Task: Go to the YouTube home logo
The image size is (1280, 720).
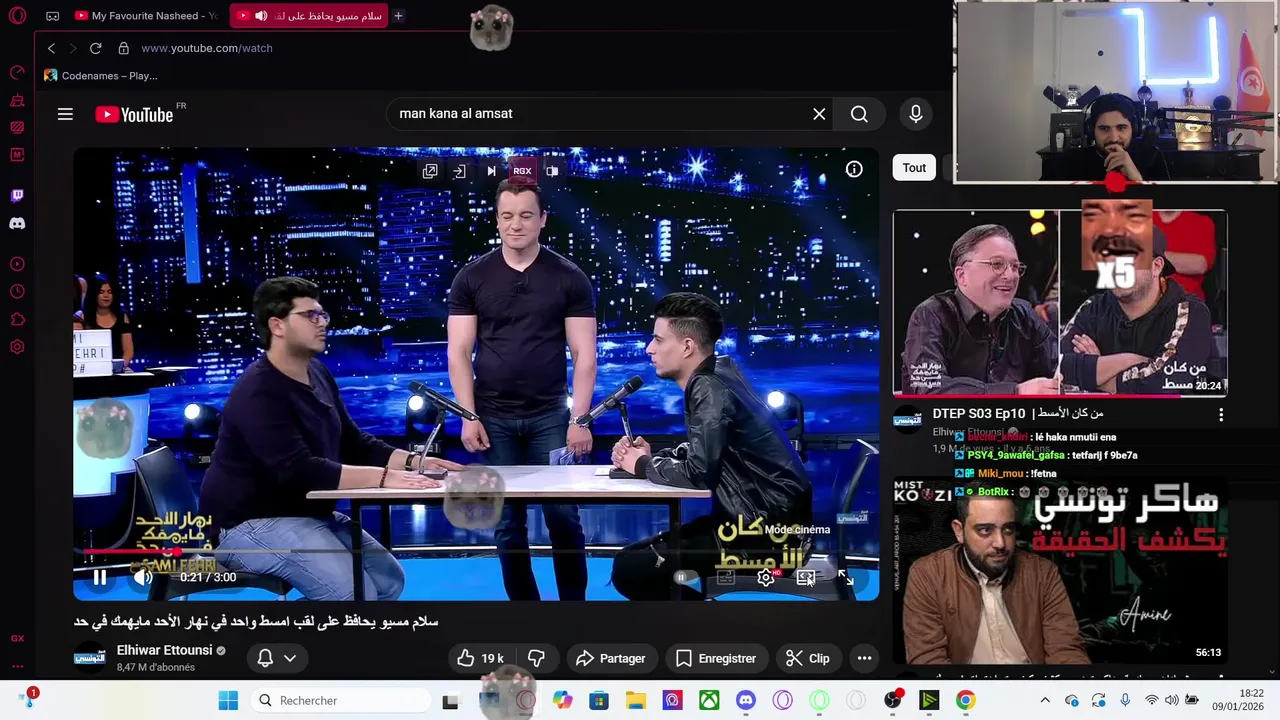Action: tap(135, 114)
